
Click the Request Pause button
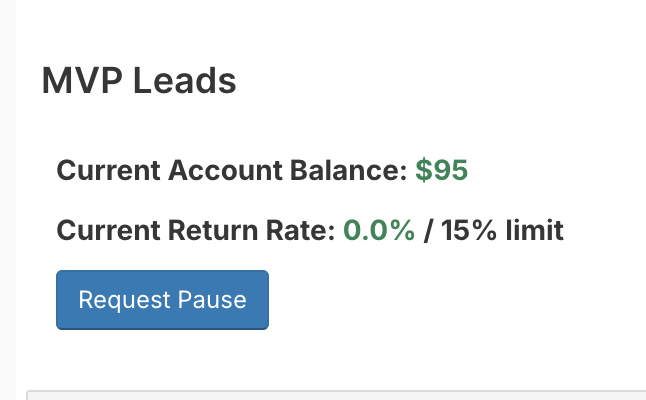coord(162,300)
